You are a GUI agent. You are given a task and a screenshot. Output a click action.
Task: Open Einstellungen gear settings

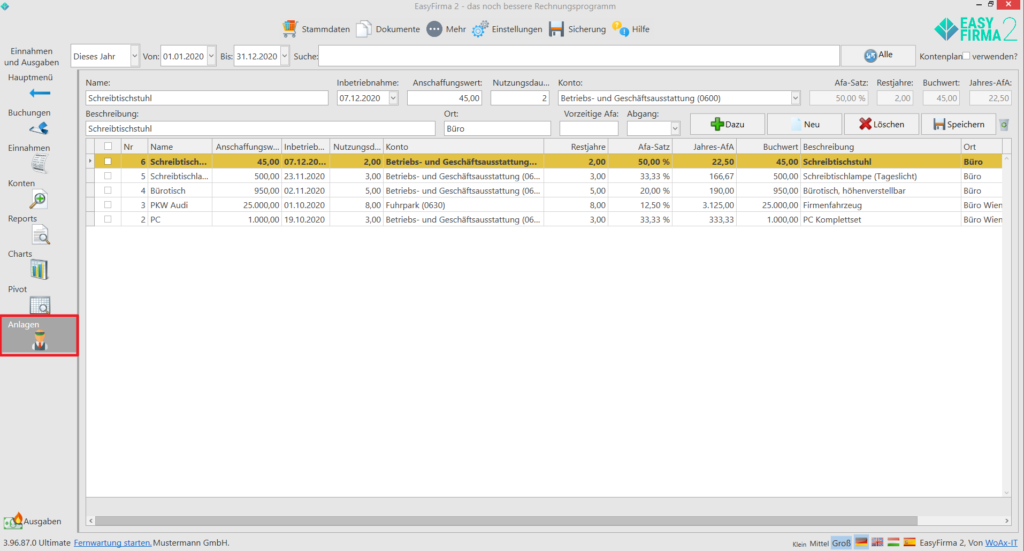pyautogui.click(x=507, y=29)
